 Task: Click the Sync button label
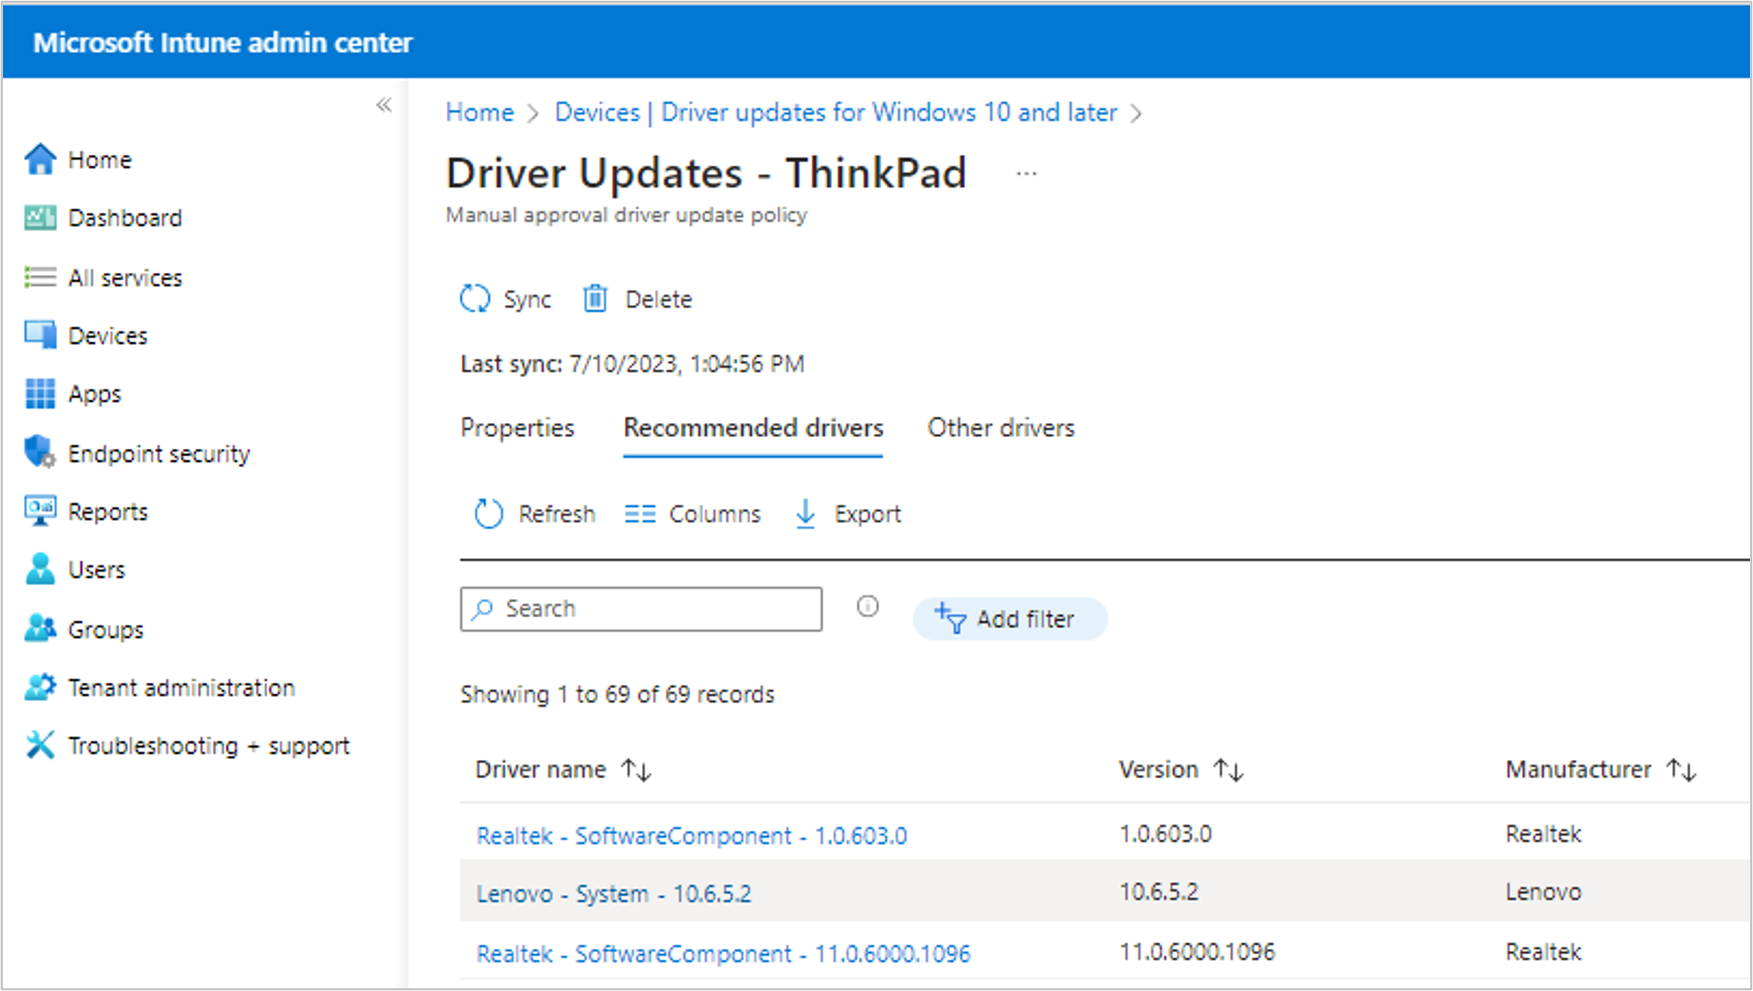pos(527,299)
